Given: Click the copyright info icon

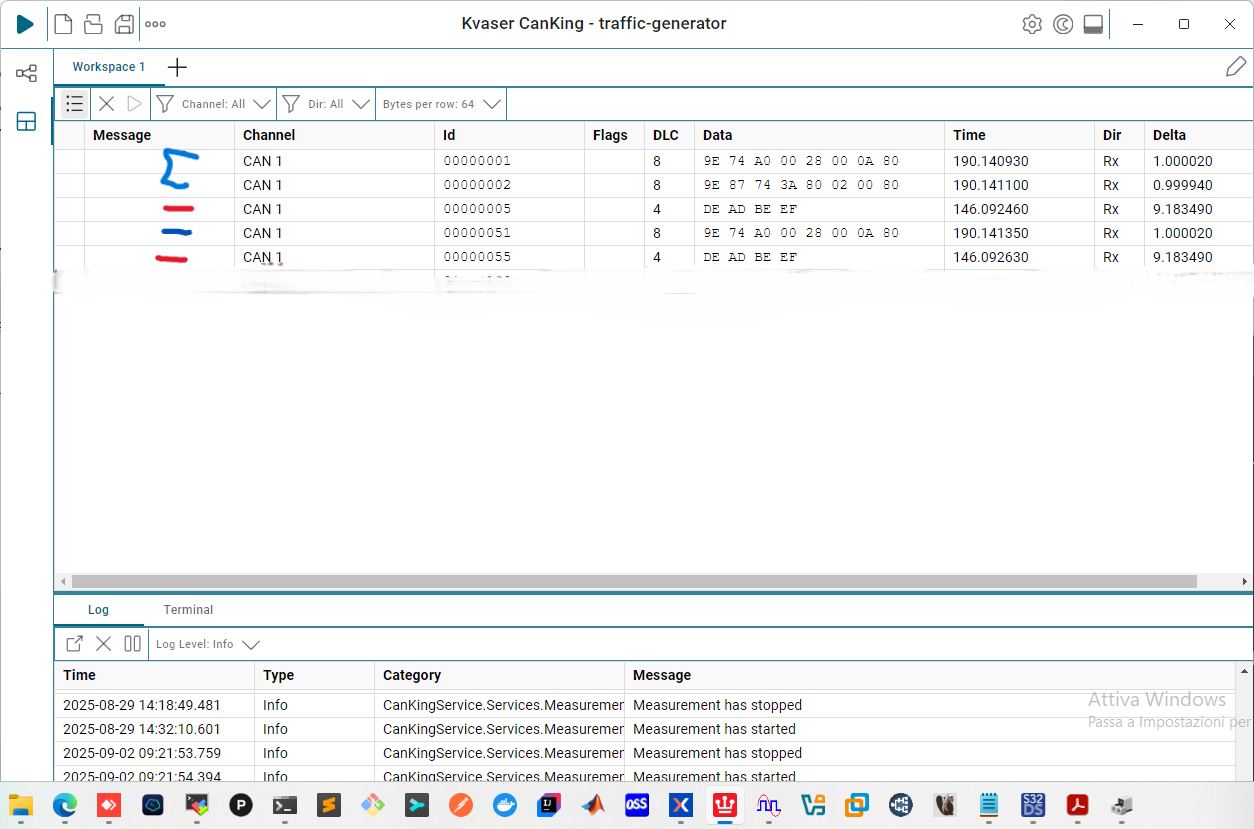Looking at the screenshot, I should 1063,24.
